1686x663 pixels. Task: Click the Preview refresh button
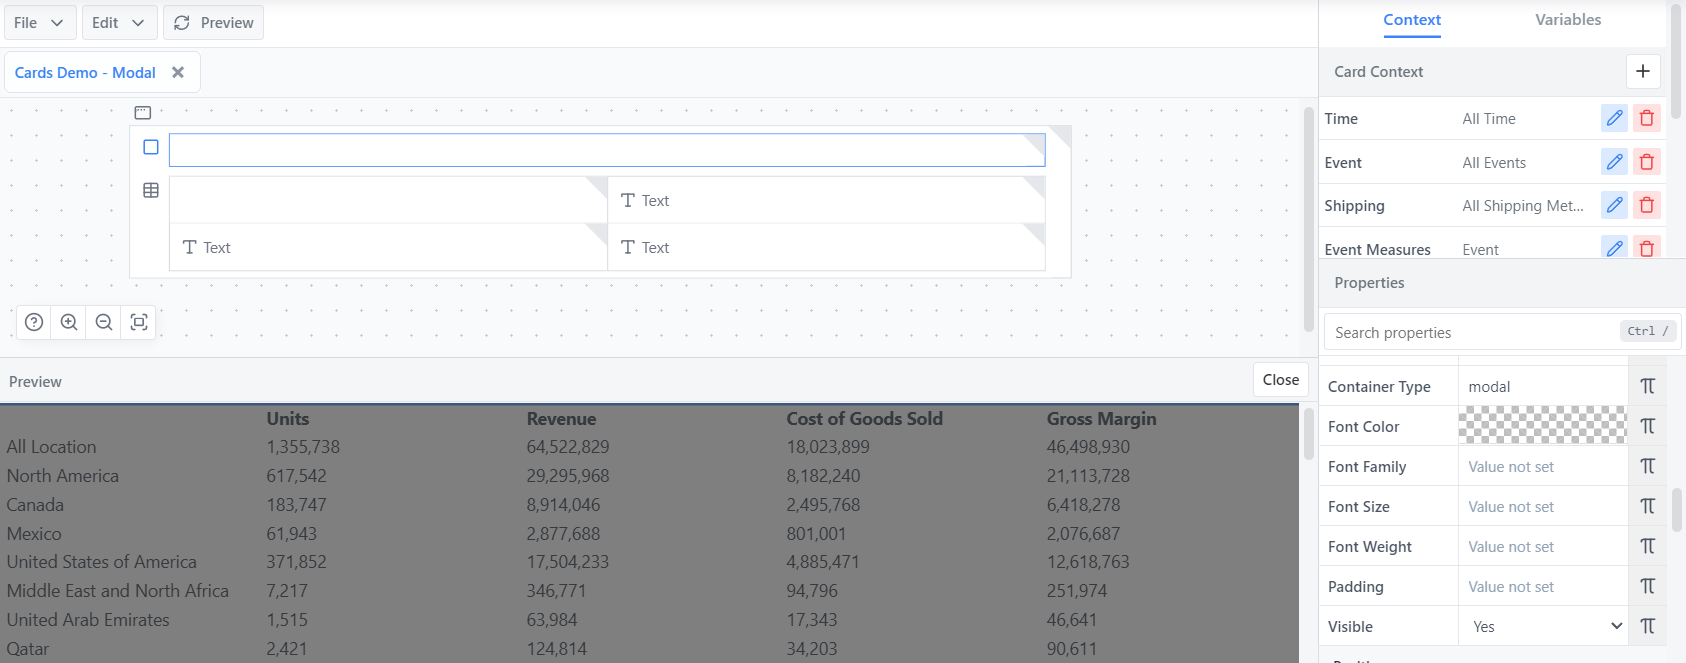(214, 22)
